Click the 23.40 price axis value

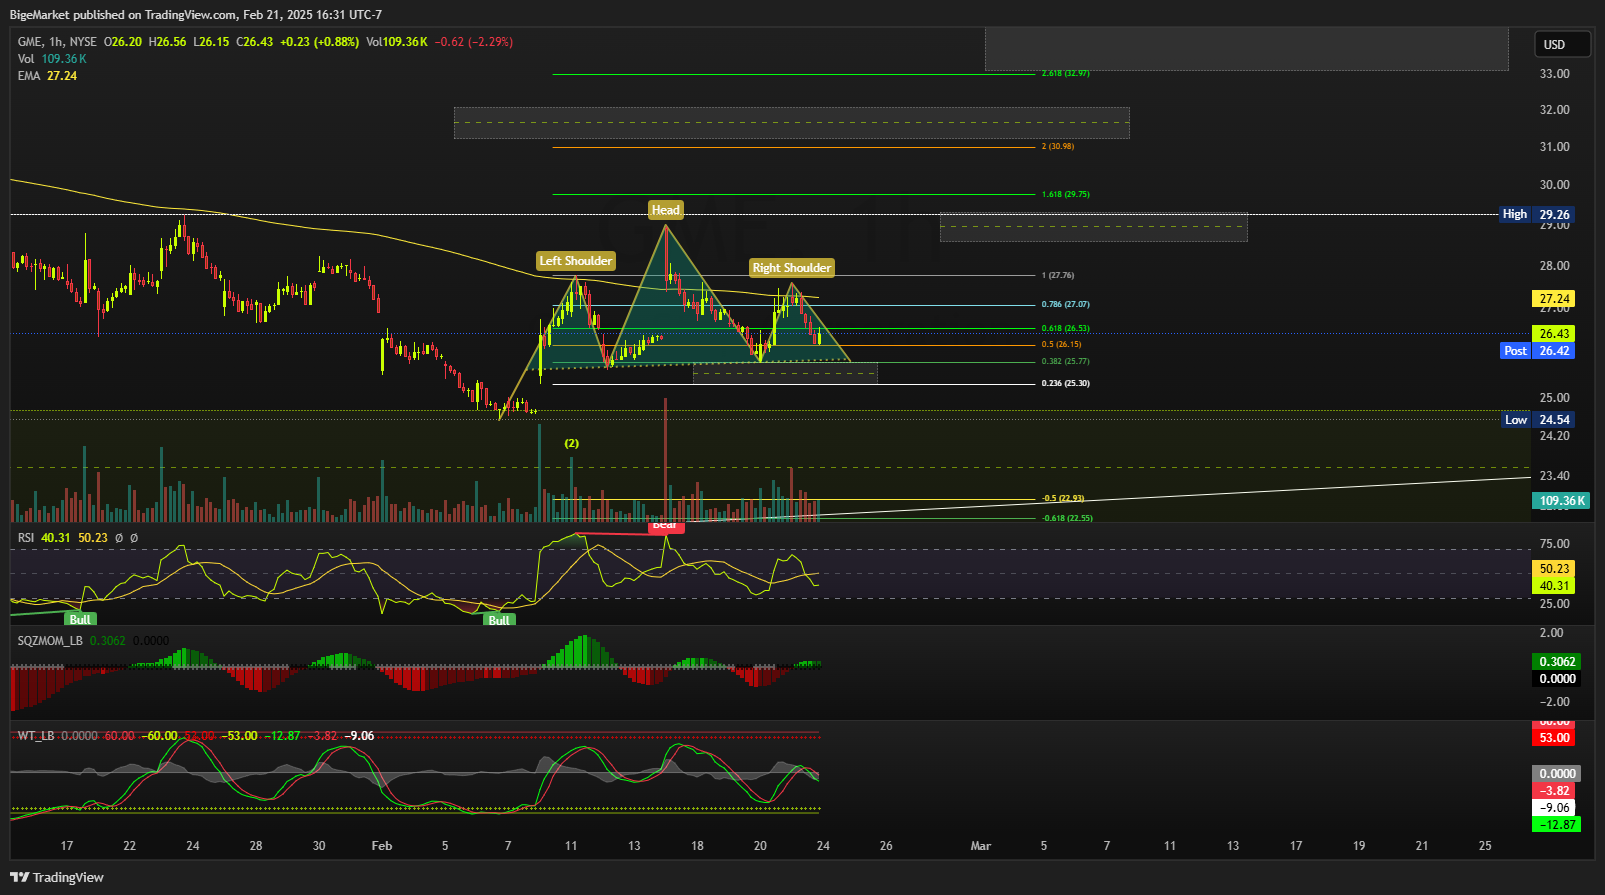pyautogui.click(x=1554, y=476)
